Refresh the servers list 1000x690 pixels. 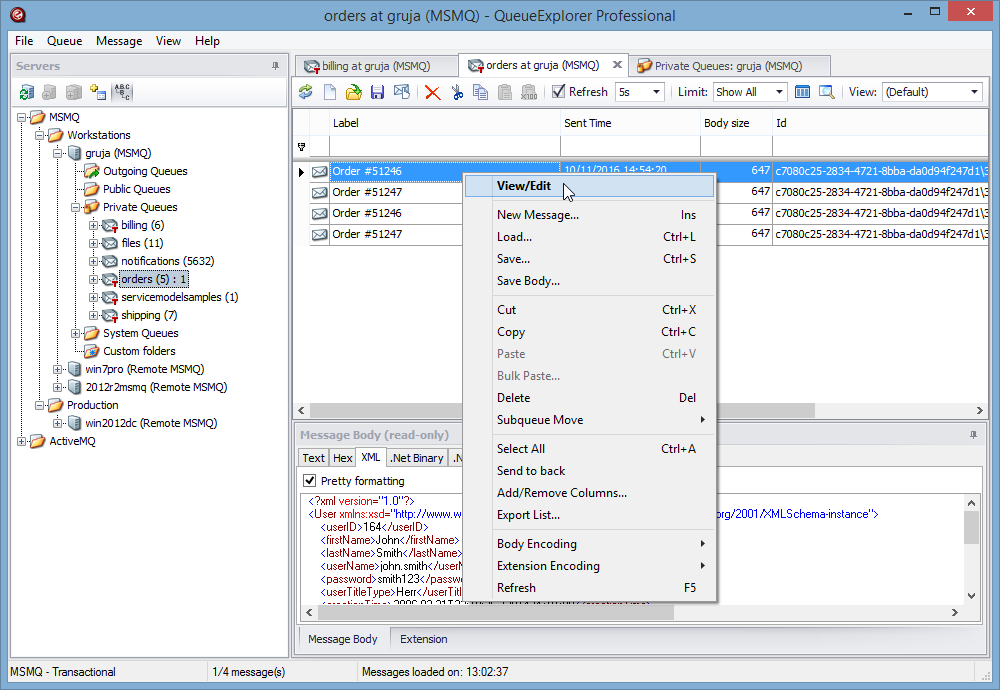(26, 91)
